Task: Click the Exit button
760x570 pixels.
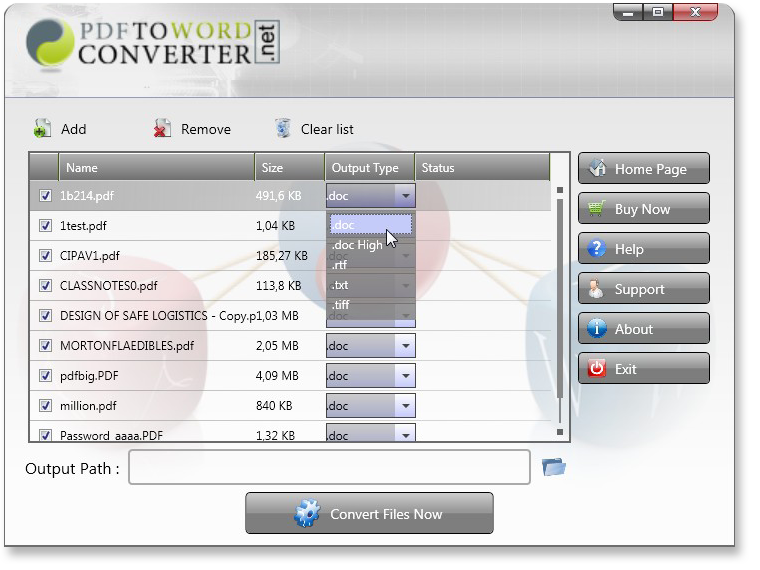Action: click(644, 369)
